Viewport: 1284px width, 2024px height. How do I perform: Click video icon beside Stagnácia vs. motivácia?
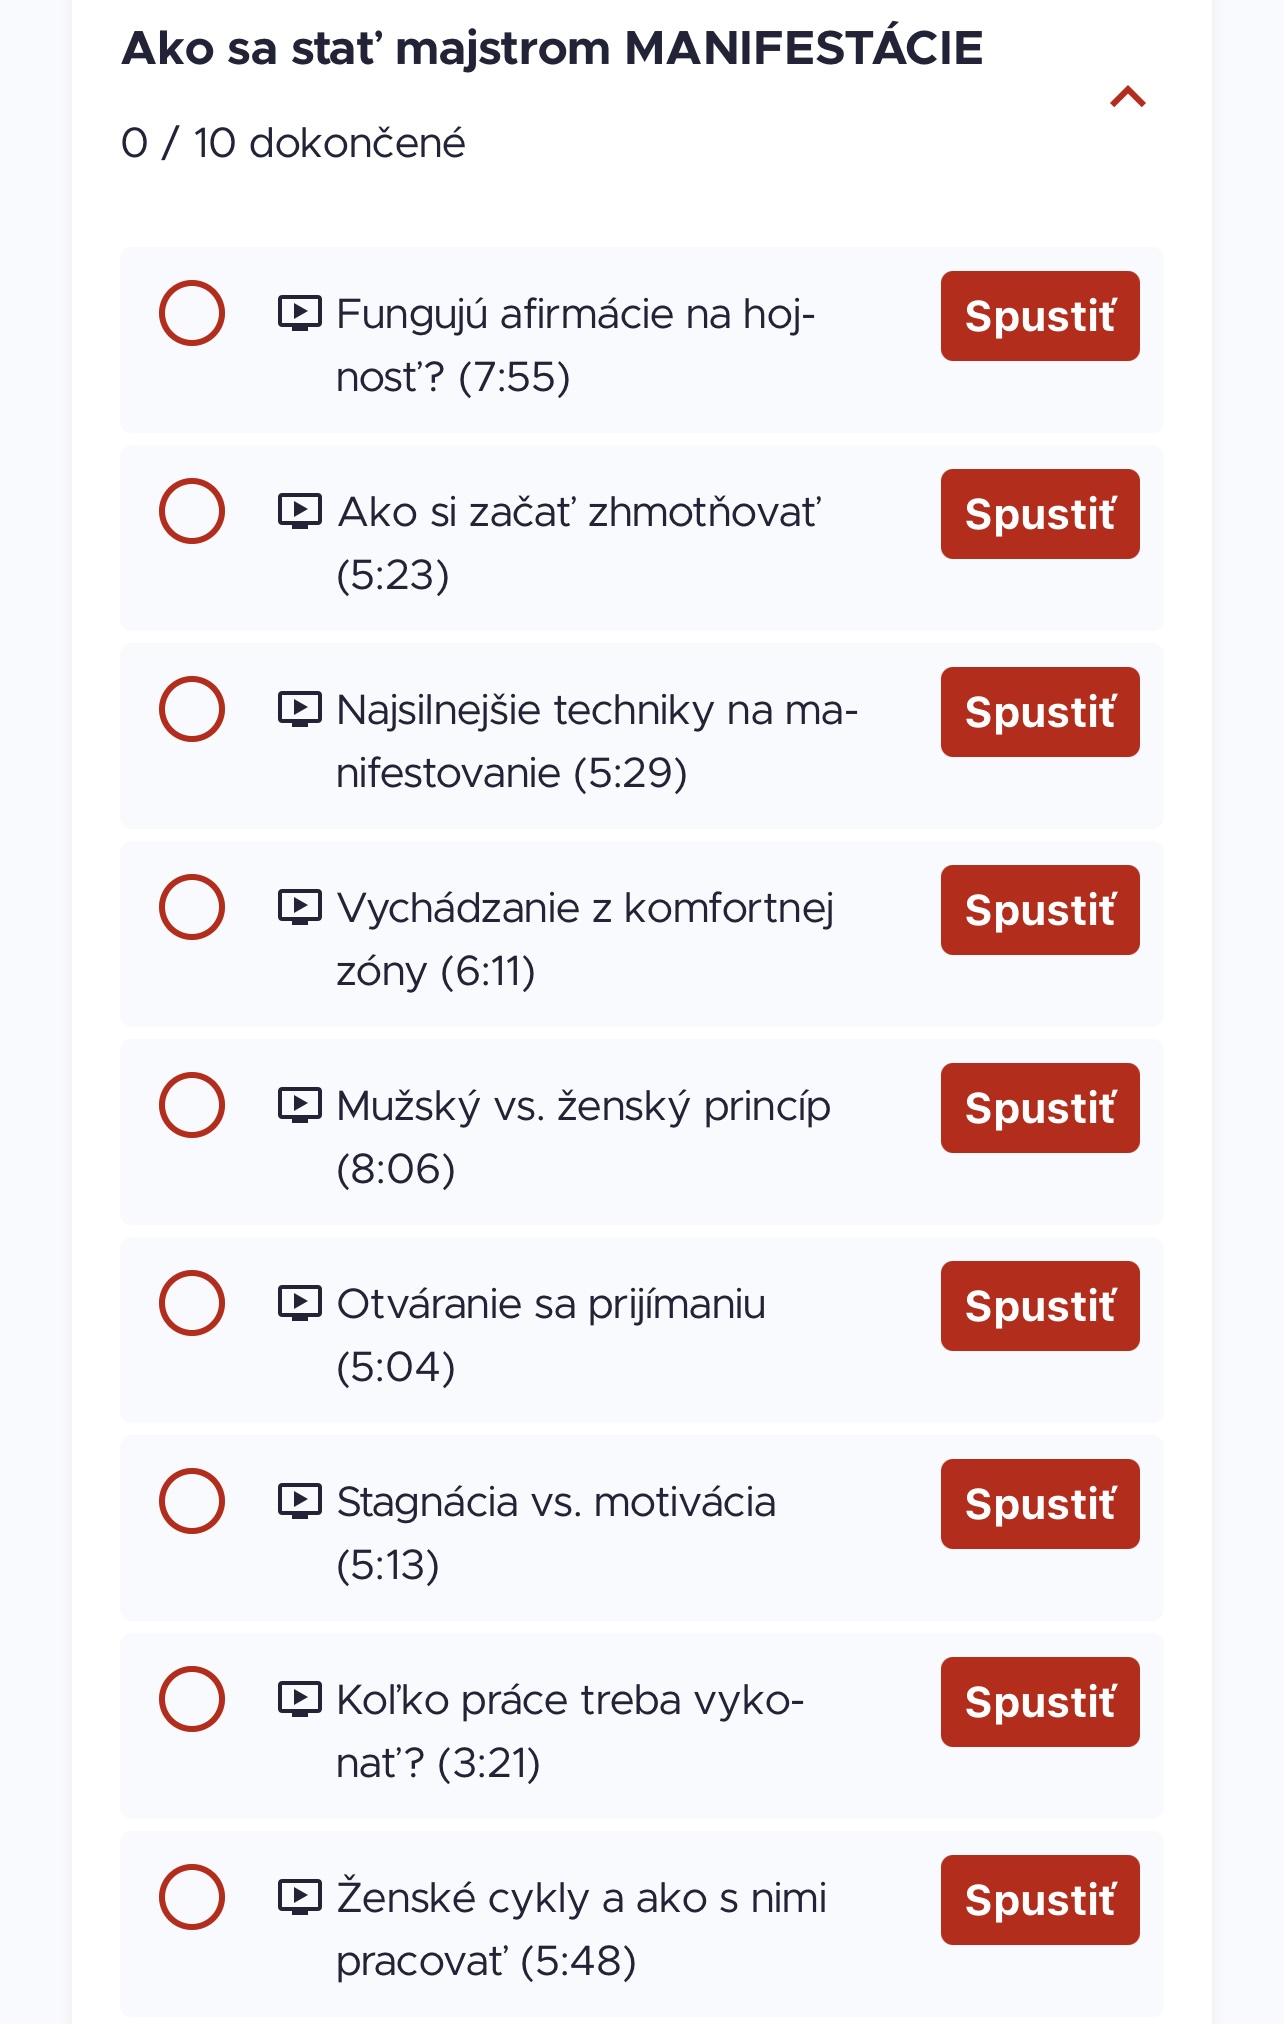click(299, 1501)
